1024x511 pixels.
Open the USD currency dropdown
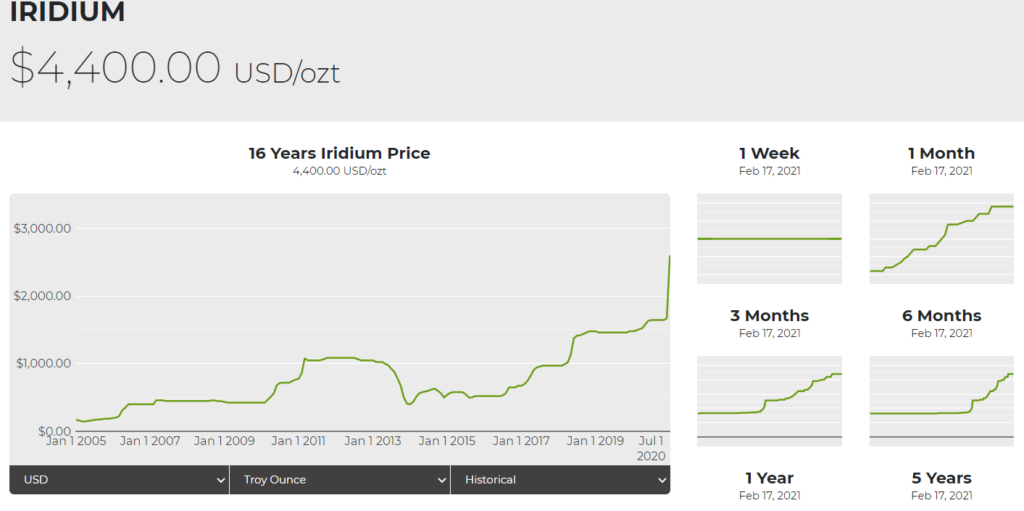pyautogui.click(x=120, y=480)
